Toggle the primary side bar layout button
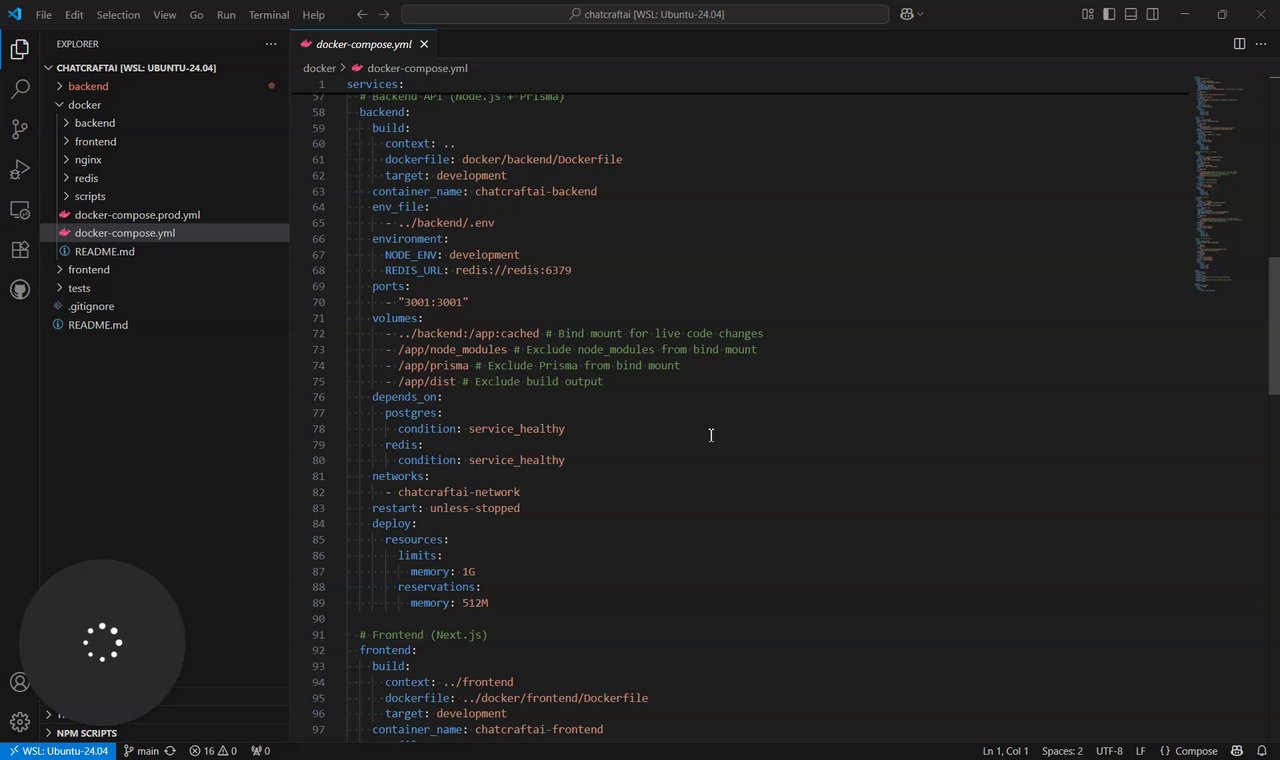The height and width of the screenshot is (760, 1280). [x=1109, y=14]
